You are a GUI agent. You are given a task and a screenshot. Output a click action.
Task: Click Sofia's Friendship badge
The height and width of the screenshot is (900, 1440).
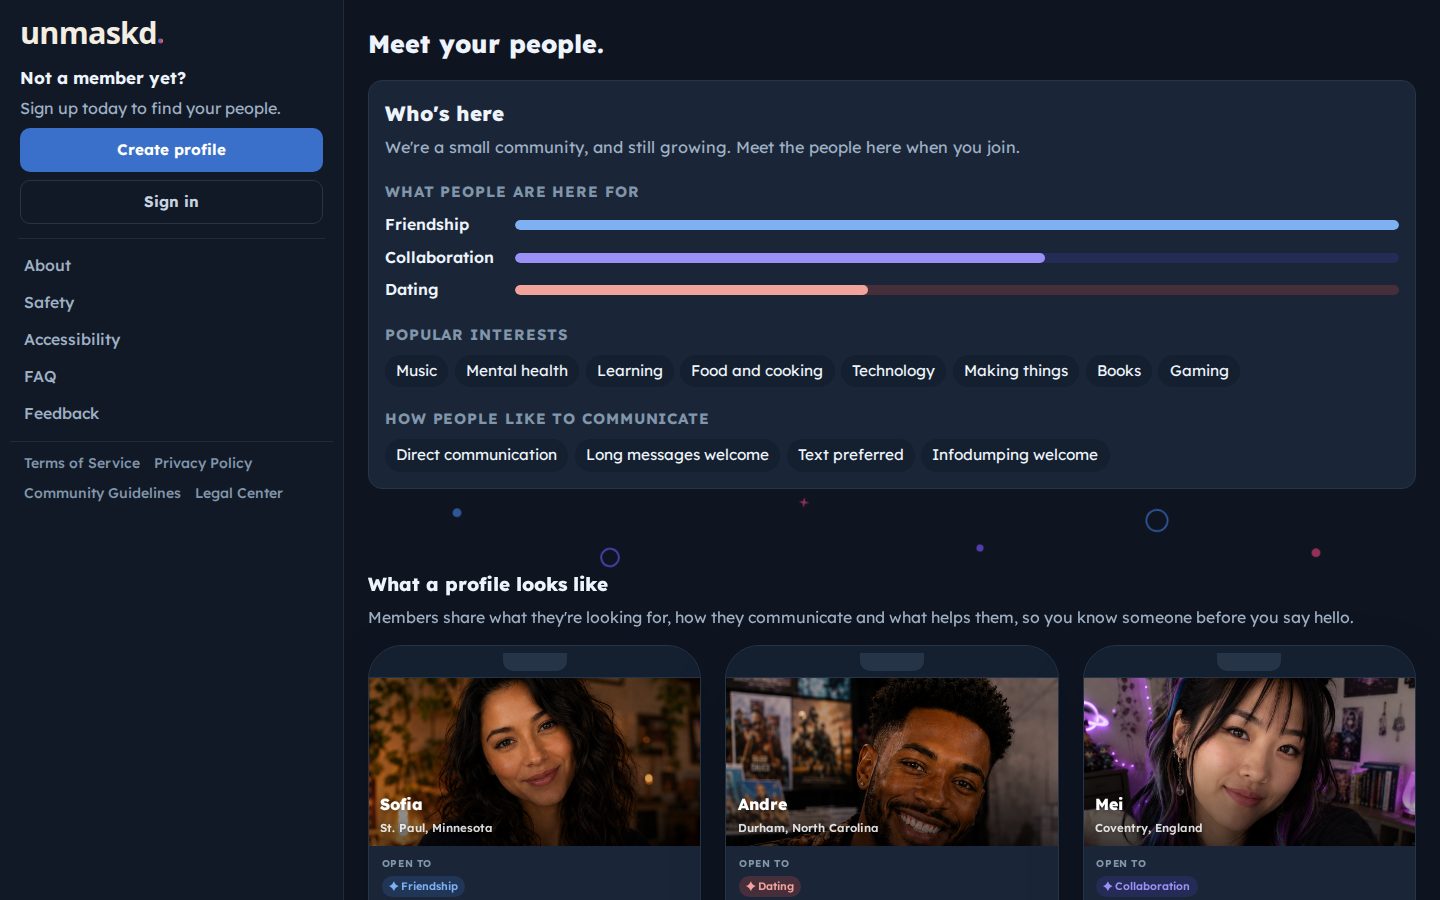tap(423, 886)
